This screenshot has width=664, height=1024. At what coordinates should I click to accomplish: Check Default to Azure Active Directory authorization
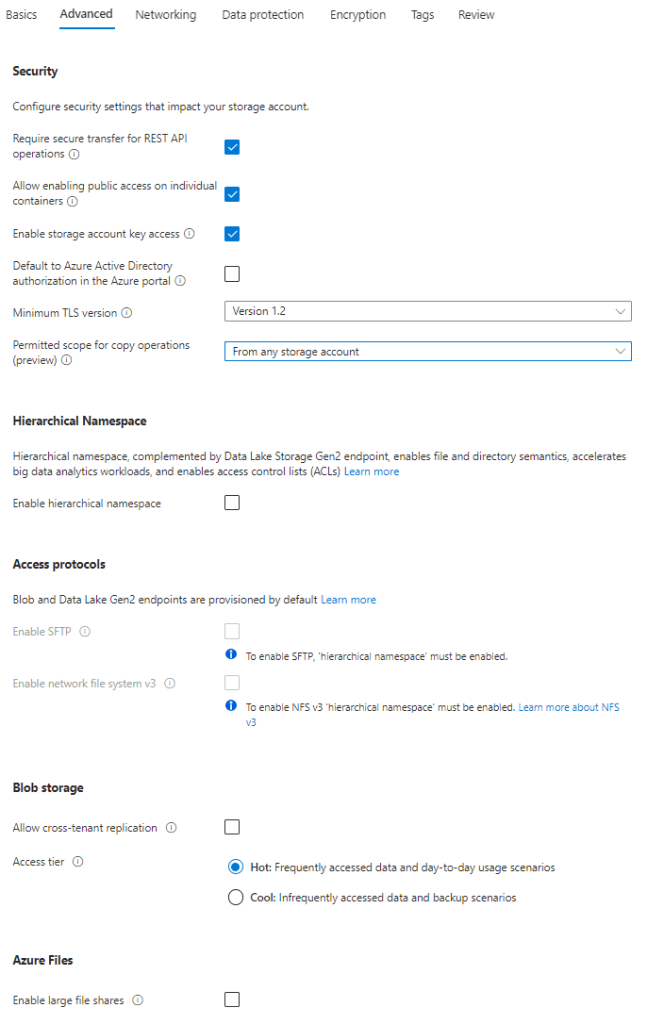(x=232, y=274)
